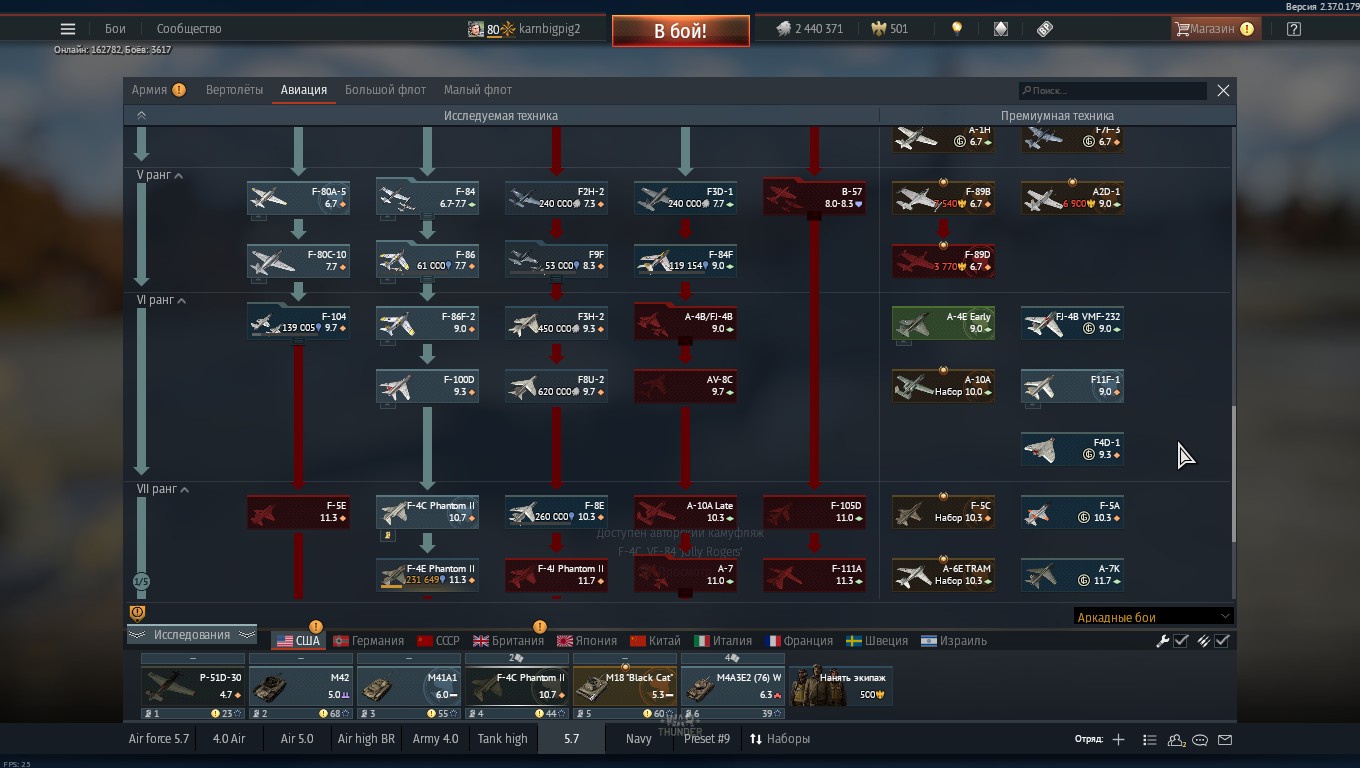Click the Silver Lions currency icon

click(x=784, y=29)
